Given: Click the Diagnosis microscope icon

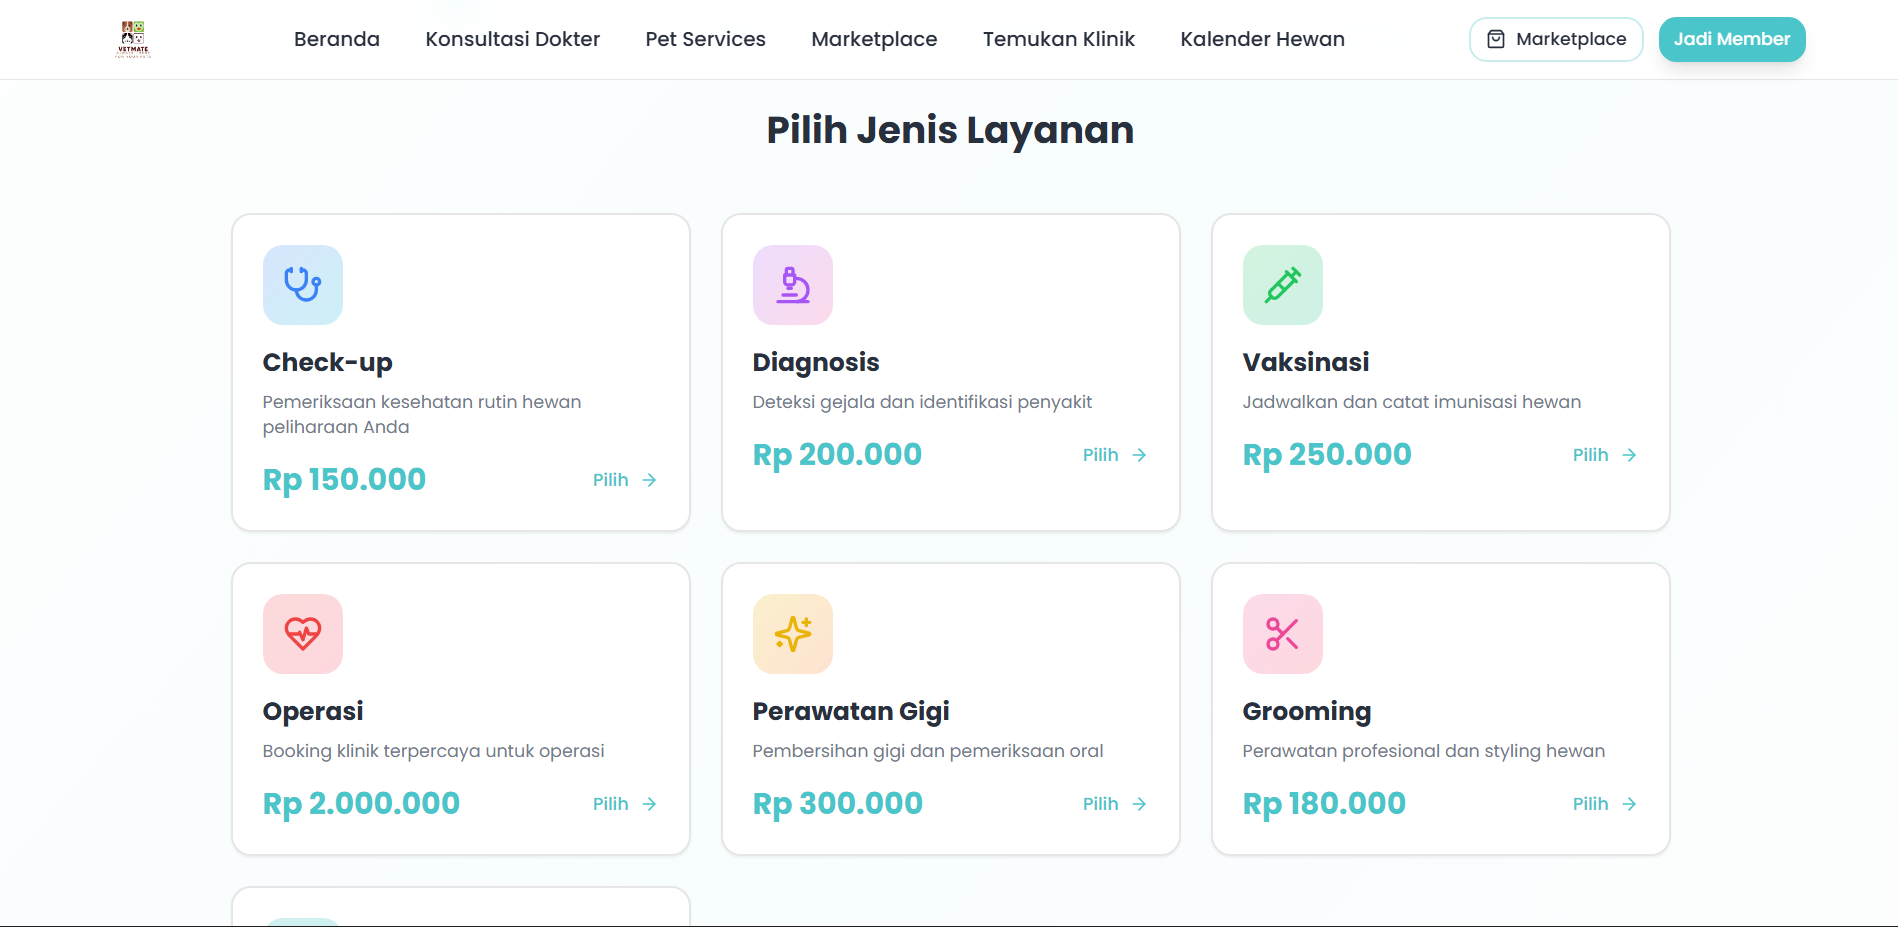Looking at the screenshot, I should pos(792,285).
